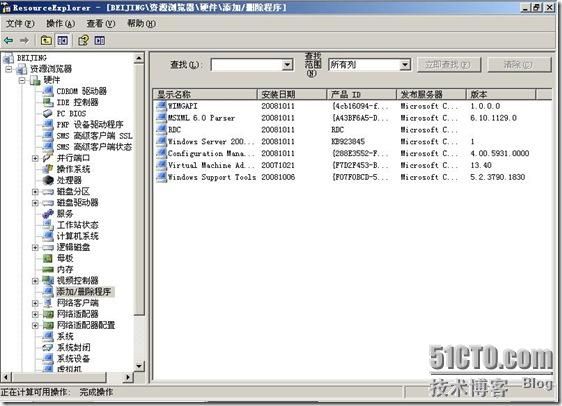Click the version 6.10.1129.0 cell
562x406 pixels.
pyautogui.click(x=493, y=118)
